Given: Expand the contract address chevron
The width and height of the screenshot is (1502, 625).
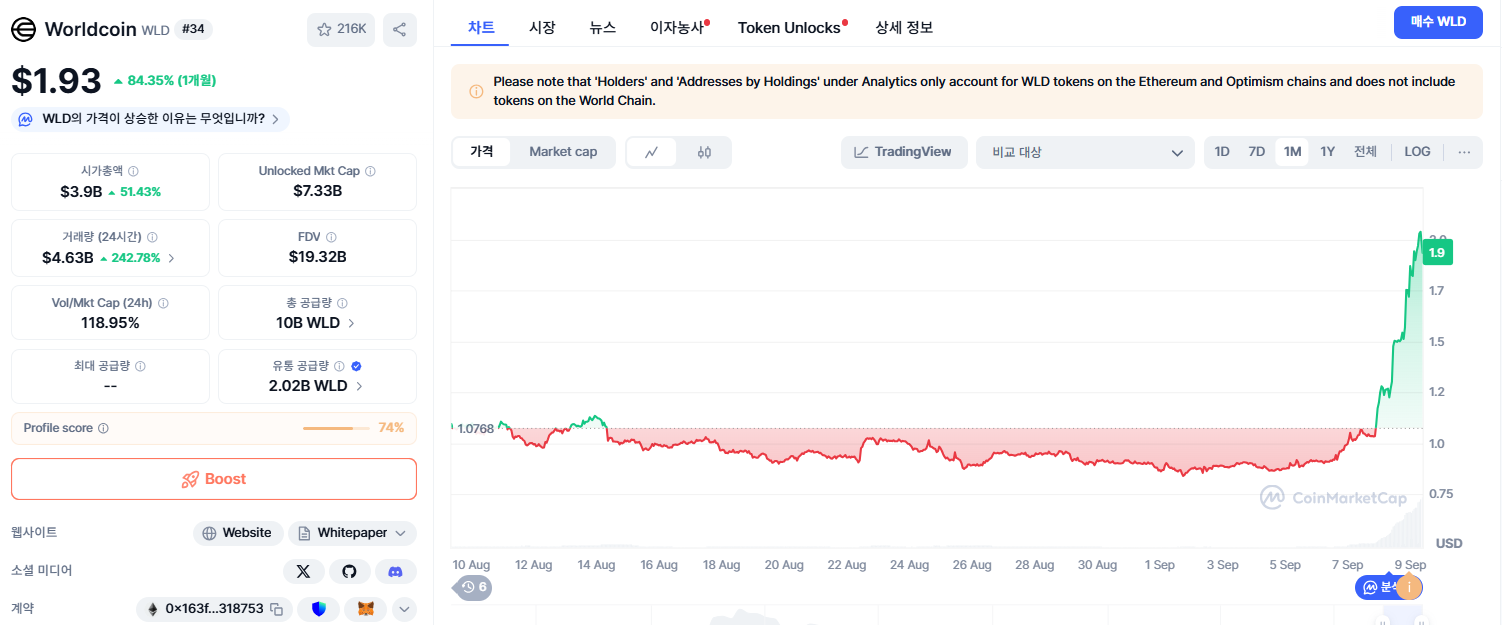Looking at the screenshot, I should point(404,608).
